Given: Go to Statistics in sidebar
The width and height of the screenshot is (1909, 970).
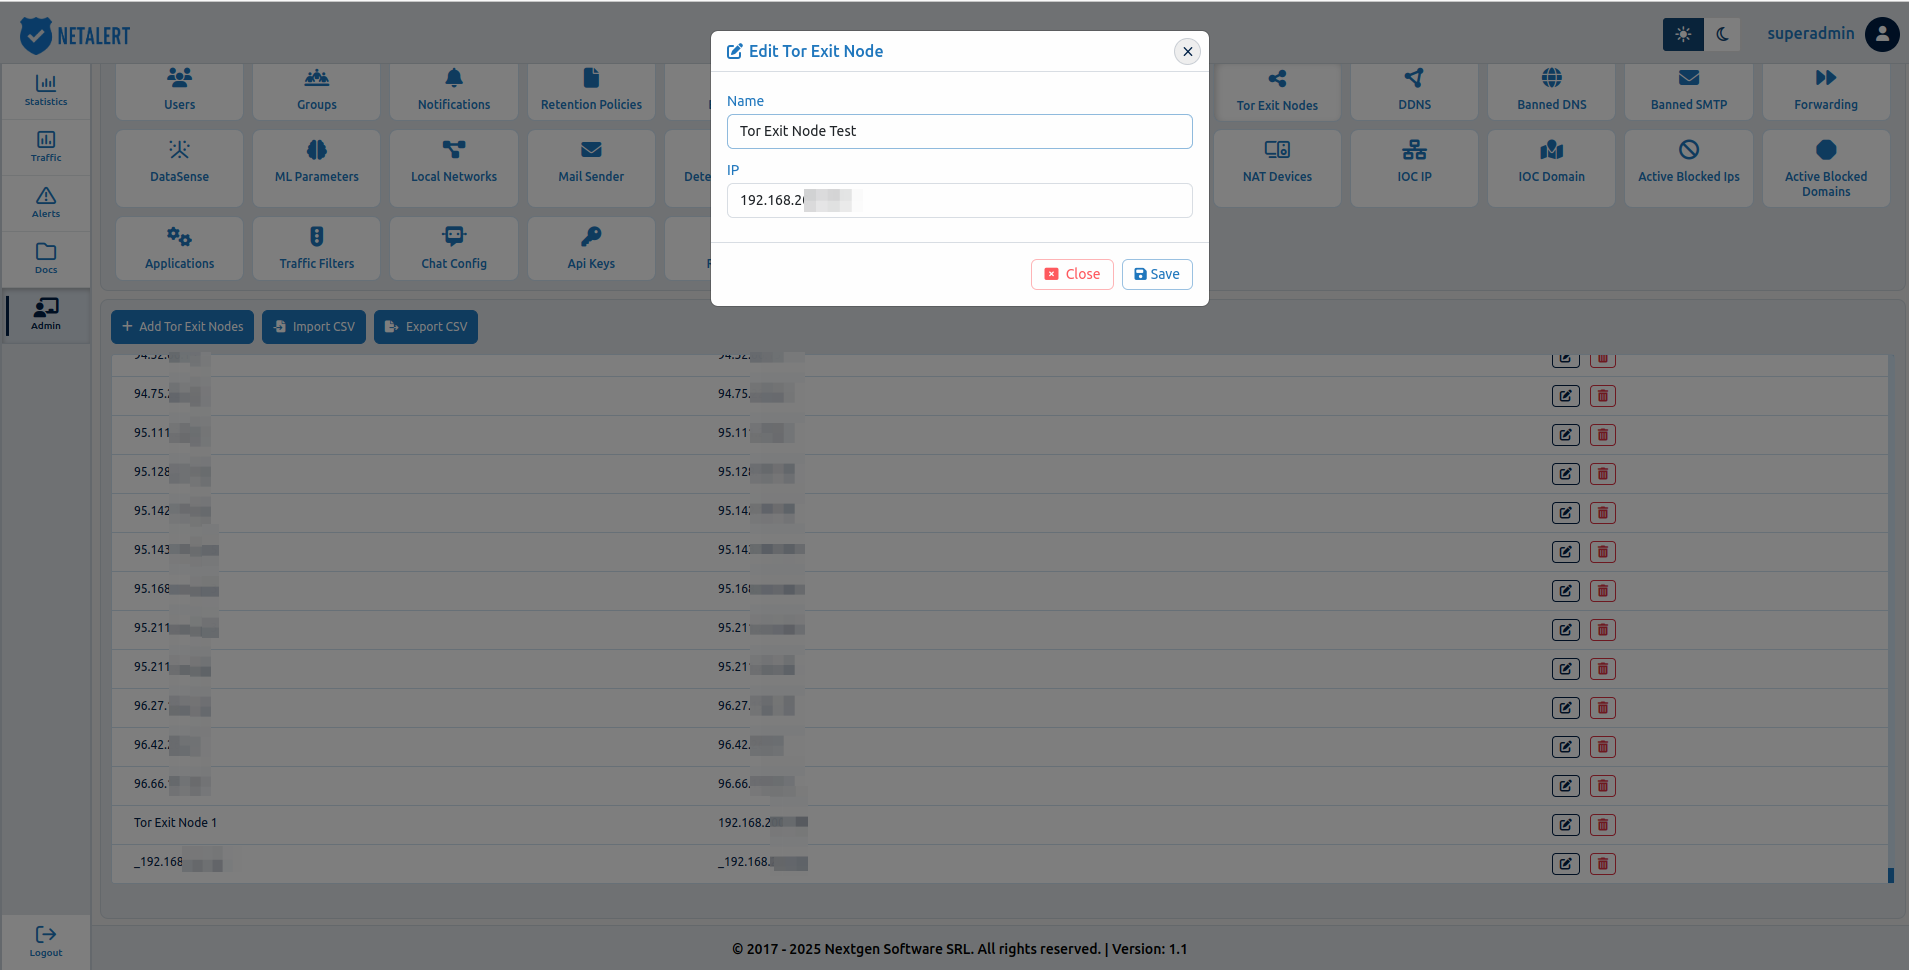Looking at the screenshot, I should pyautogui.click(x=46, y=91).
